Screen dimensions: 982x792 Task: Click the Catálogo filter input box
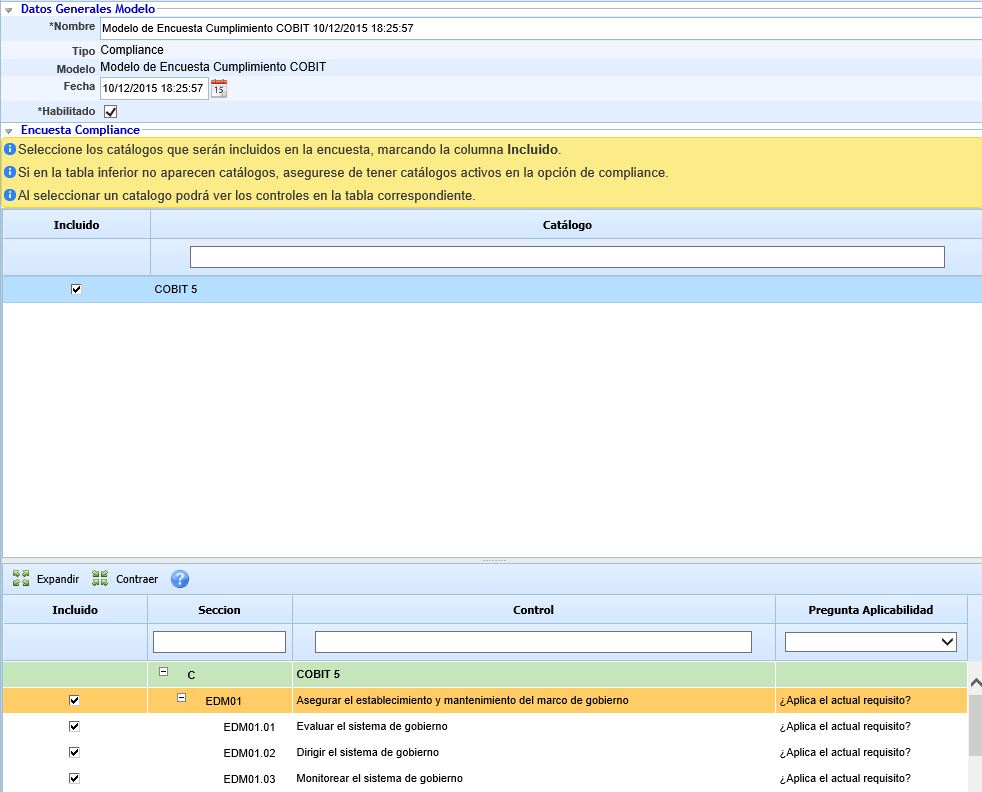coord(566,257)
